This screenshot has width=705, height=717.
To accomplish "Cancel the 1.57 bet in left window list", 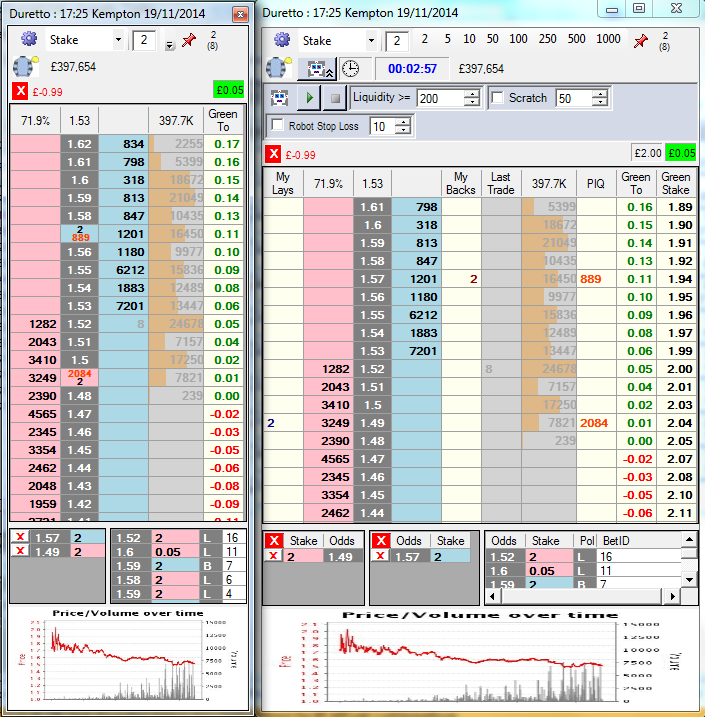I will tap(21, 537).
